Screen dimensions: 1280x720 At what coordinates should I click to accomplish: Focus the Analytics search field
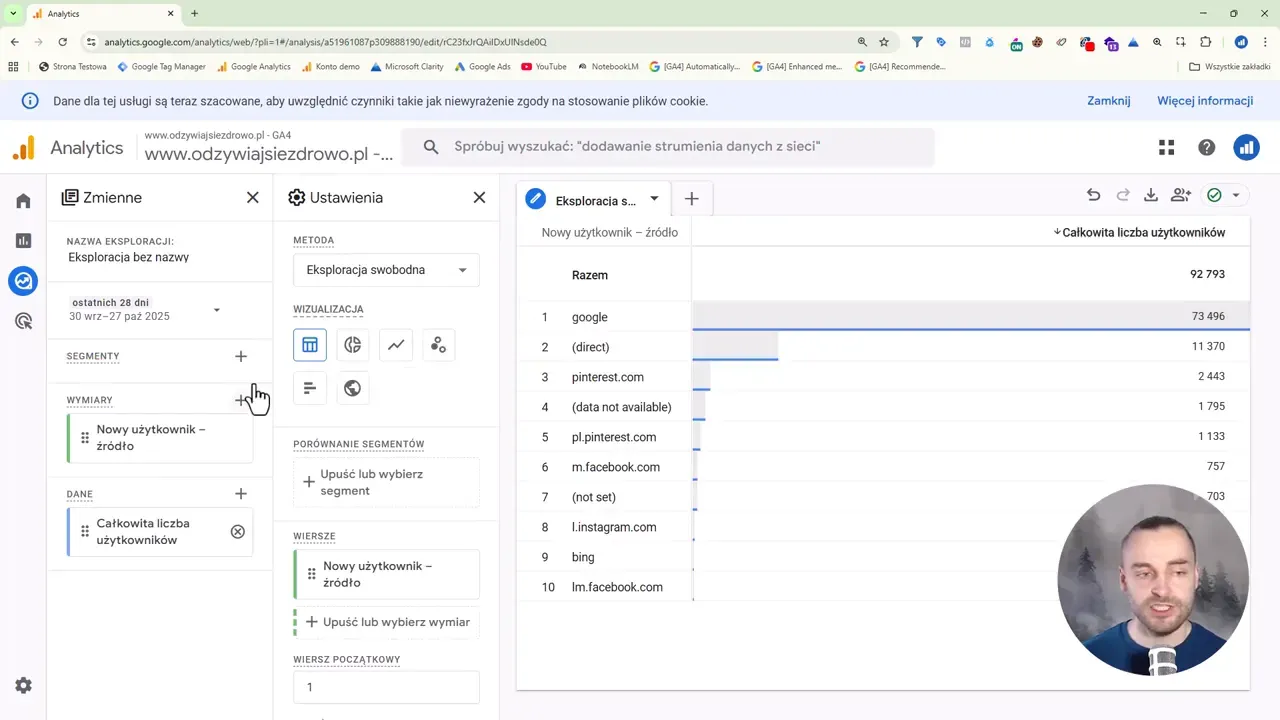[668, 147]
